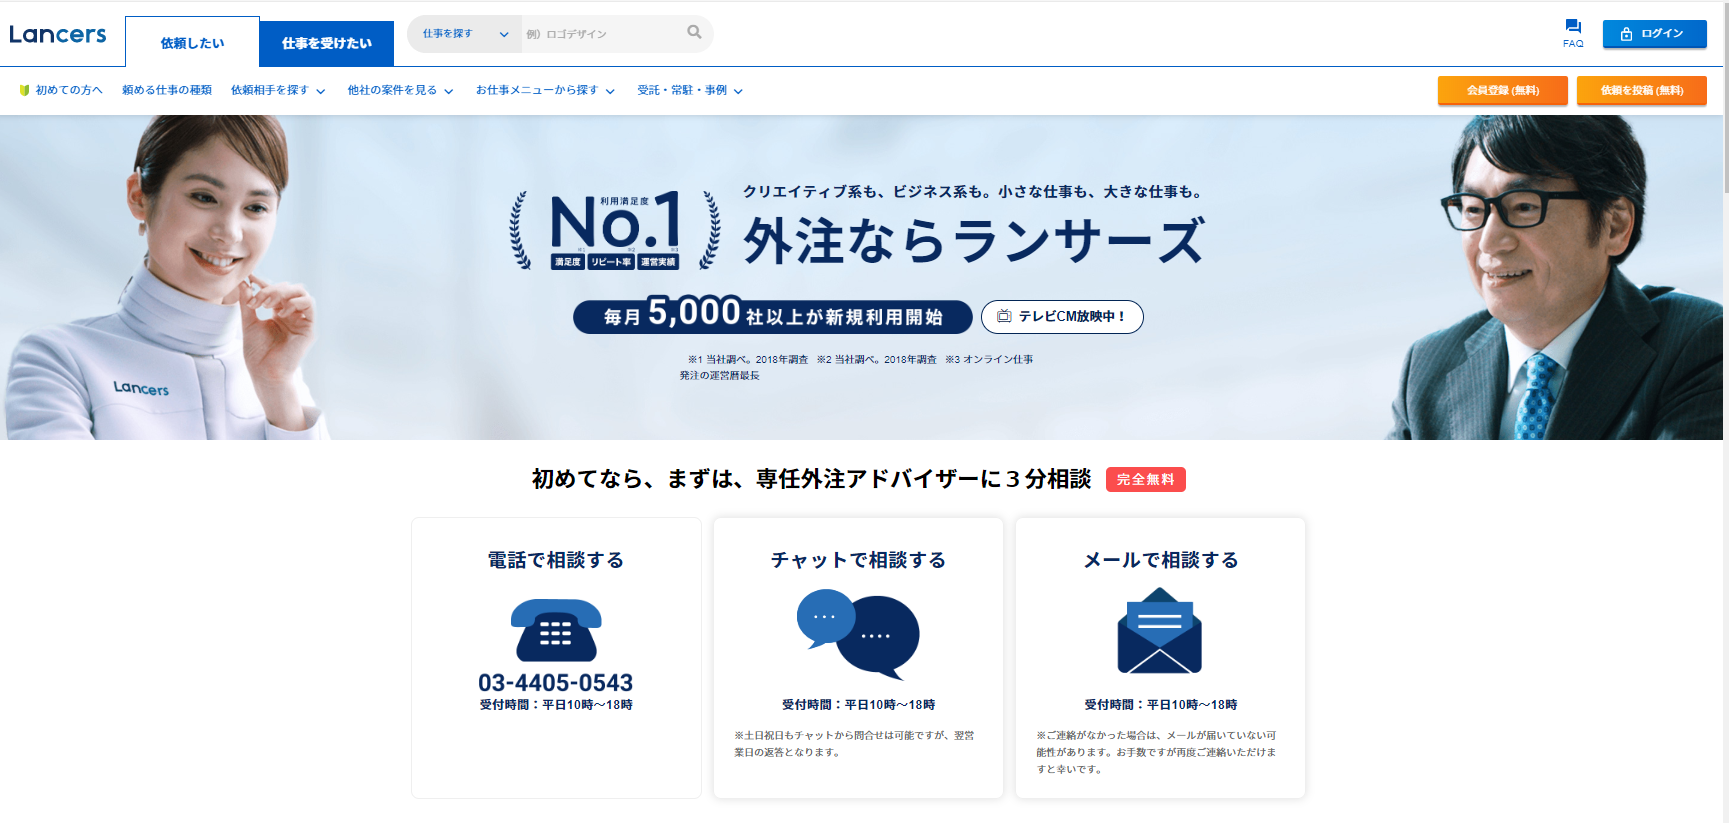Click the telephone icon in the 電話で相談する card
Viewport: 1729px width, 823px height.
[556, 630]
